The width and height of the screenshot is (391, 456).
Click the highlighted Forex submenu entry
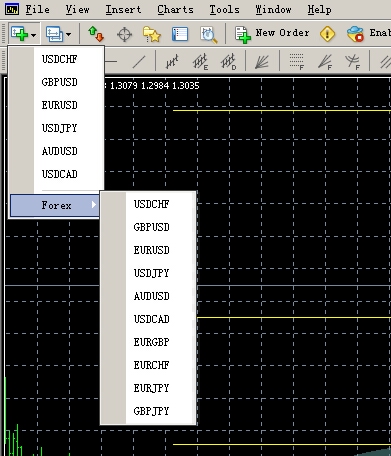tap(55, 205)
